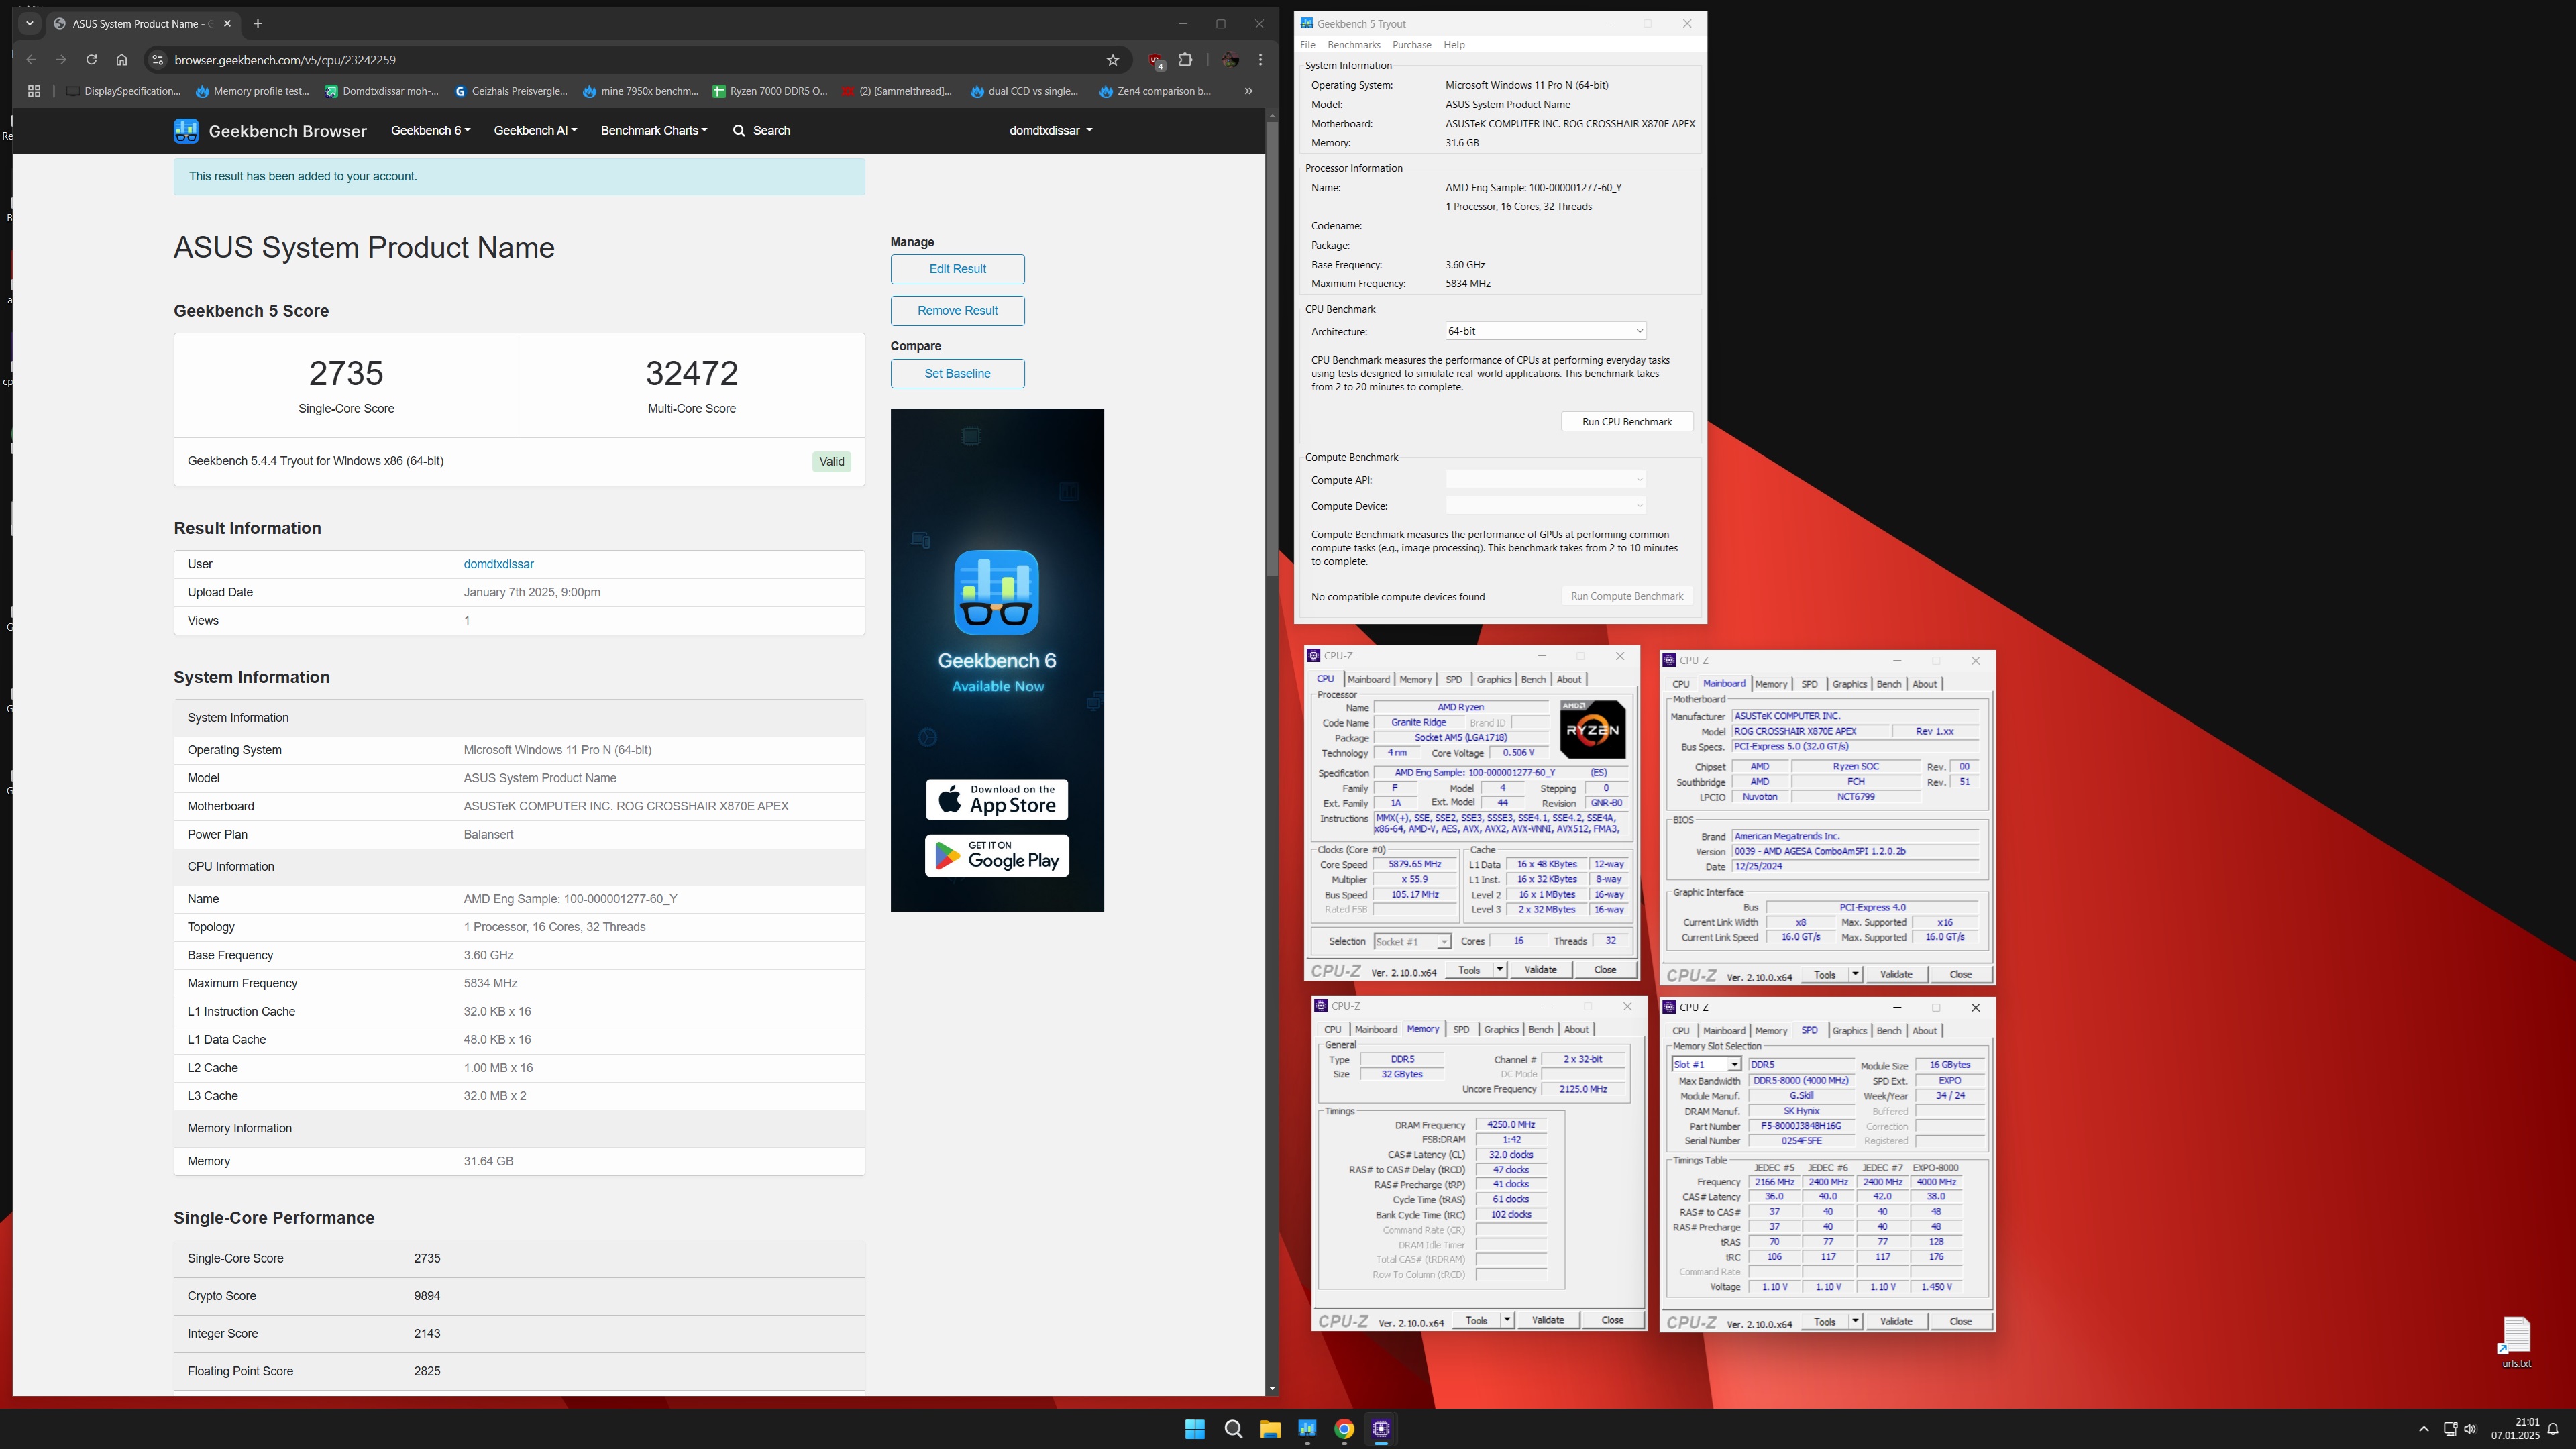Expand the Benchmark Charts dropdown

653,131
